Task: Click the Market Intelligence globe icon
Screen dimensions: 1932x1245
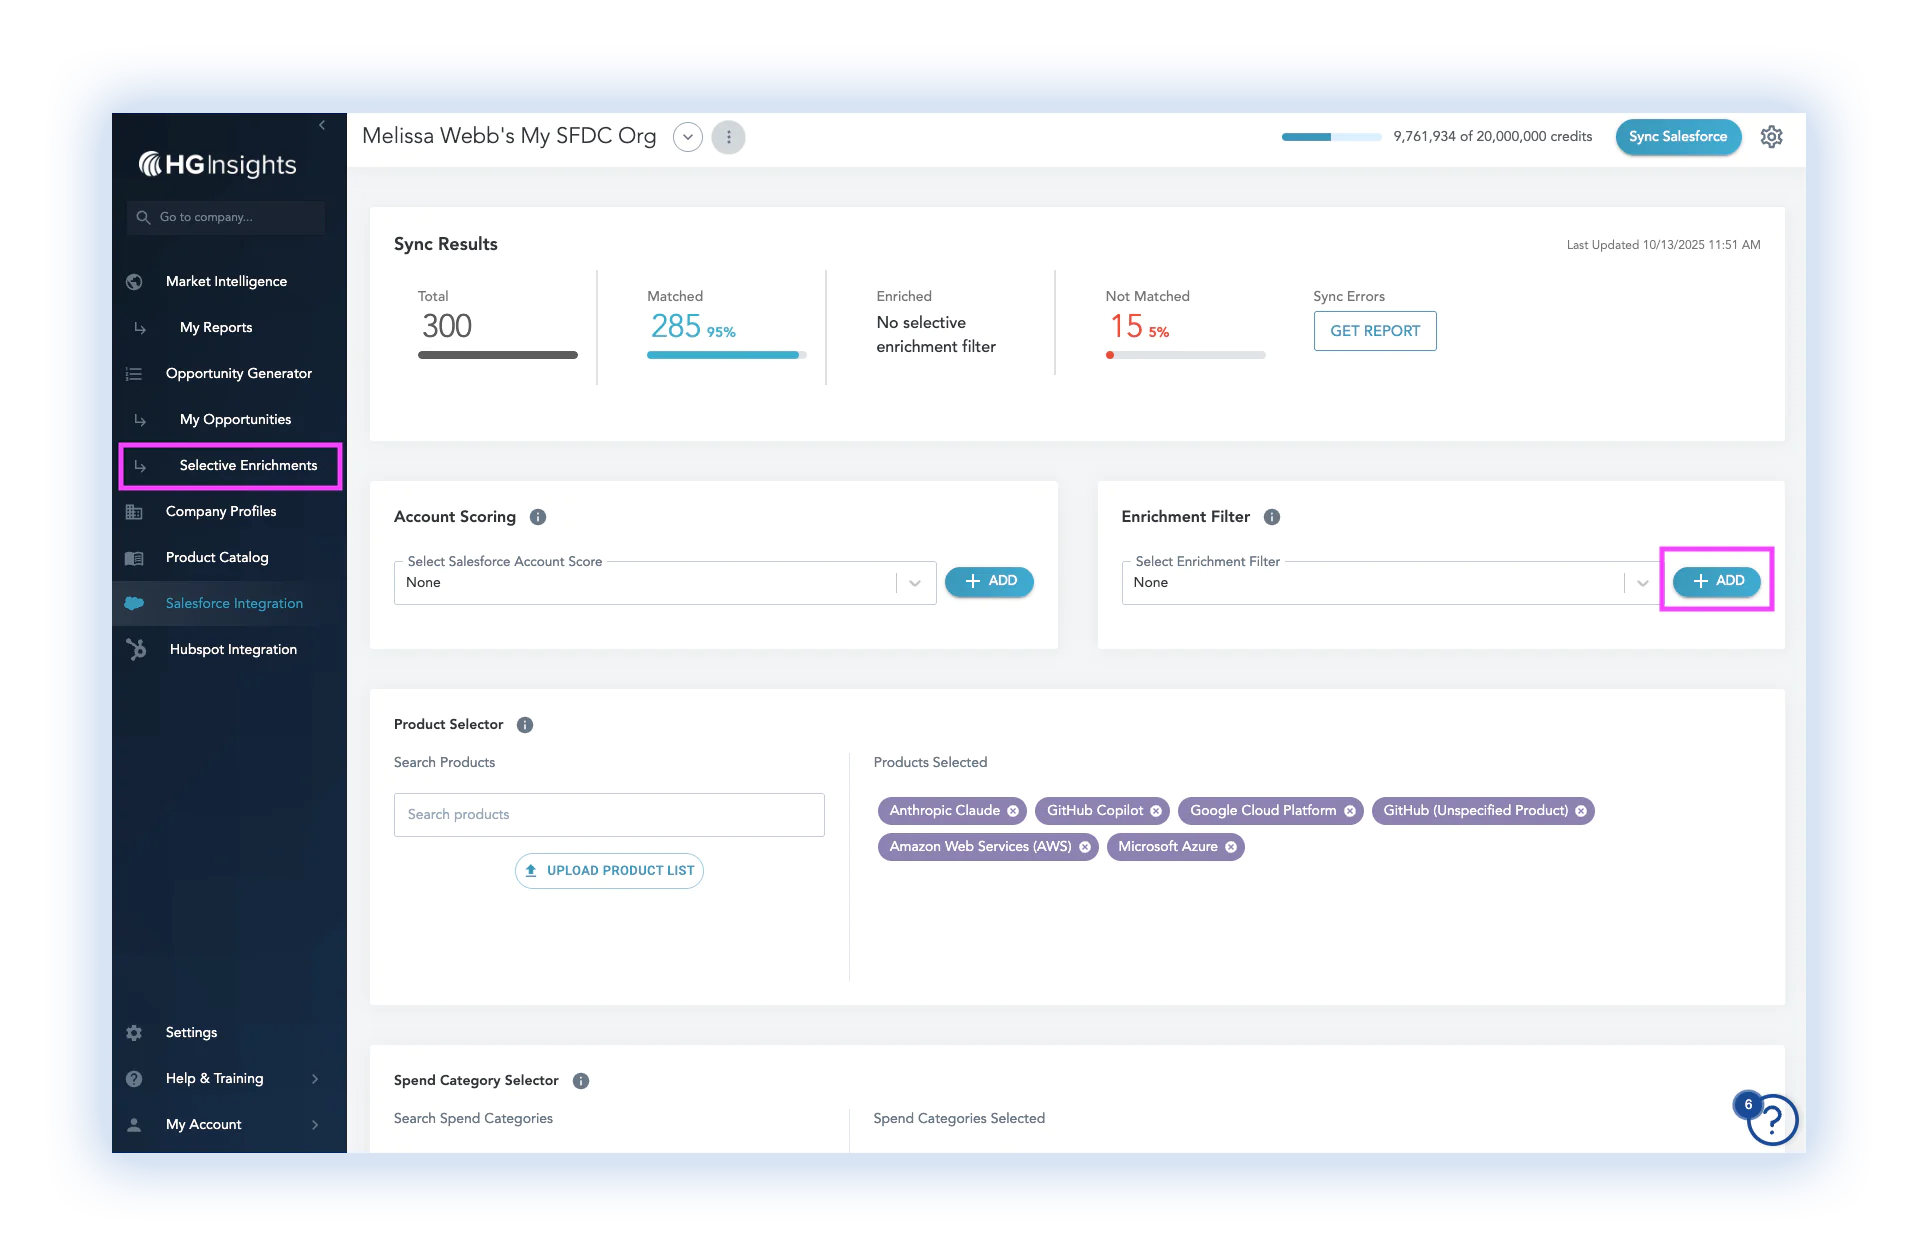Action: point(134,282)
